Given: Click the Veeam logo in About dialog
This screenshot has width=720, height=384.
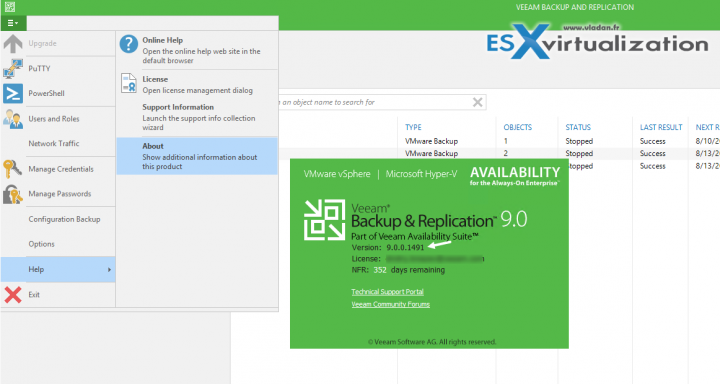Looking at the screenshot, I should click(325, 220).
